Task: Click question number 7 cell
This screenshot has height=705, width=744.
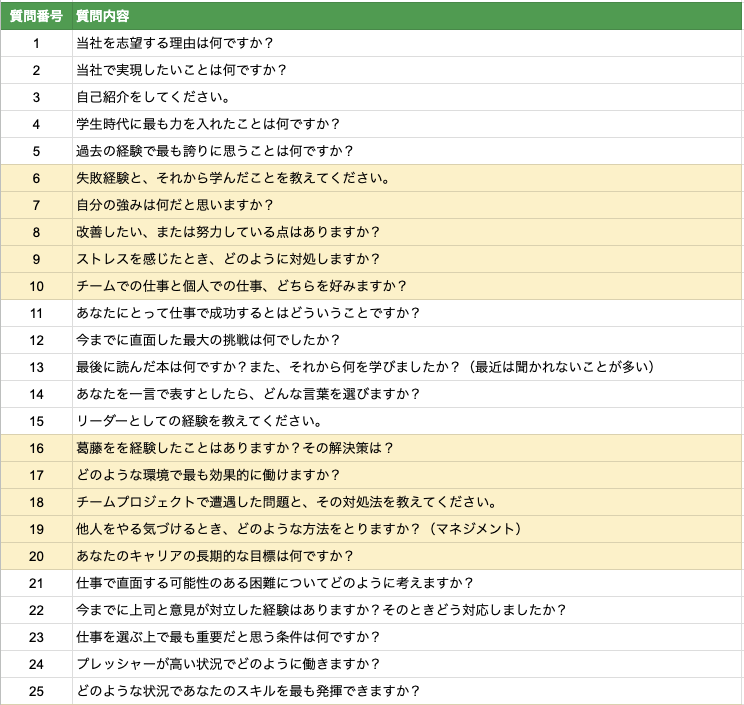Action: 37,205
